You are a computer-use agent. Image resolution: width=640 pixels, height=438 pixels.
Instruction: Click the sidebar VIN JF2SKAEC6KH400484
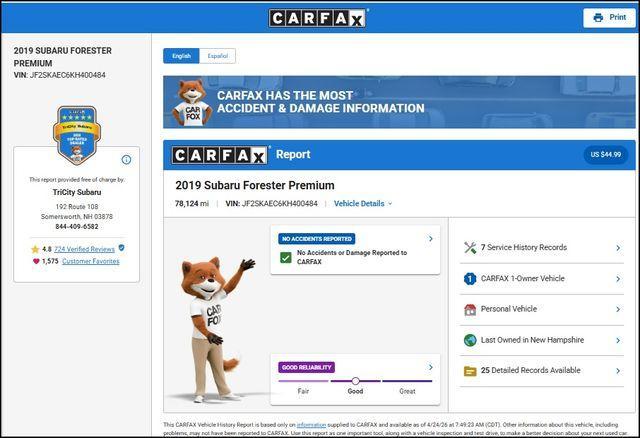pos(67,75)
